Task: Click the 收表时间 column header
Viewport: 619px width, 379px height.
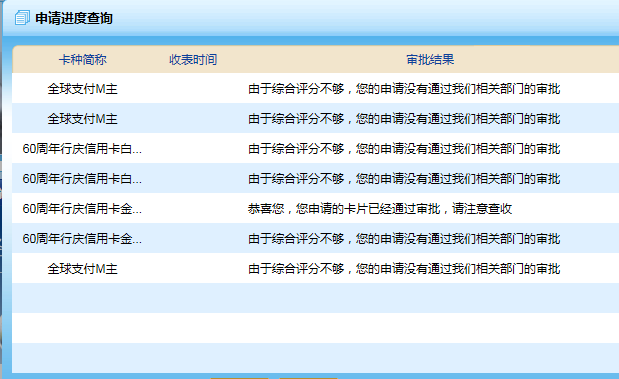Action: pyautogui.click(x=193, y=60)
